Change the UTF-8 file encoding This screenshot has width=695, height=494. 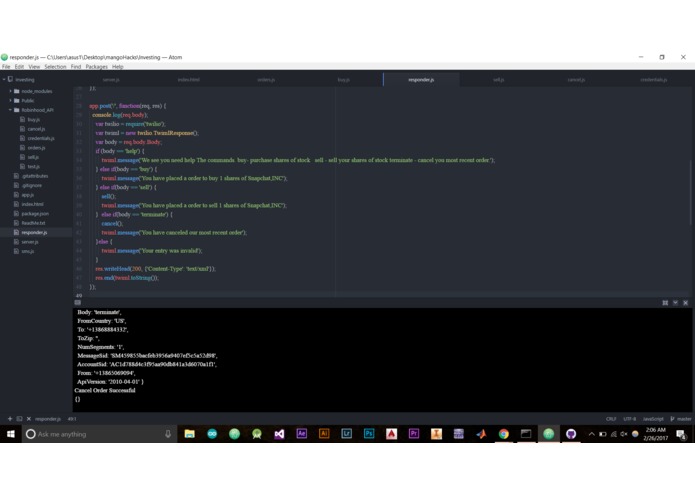click(x=629, y=419)
